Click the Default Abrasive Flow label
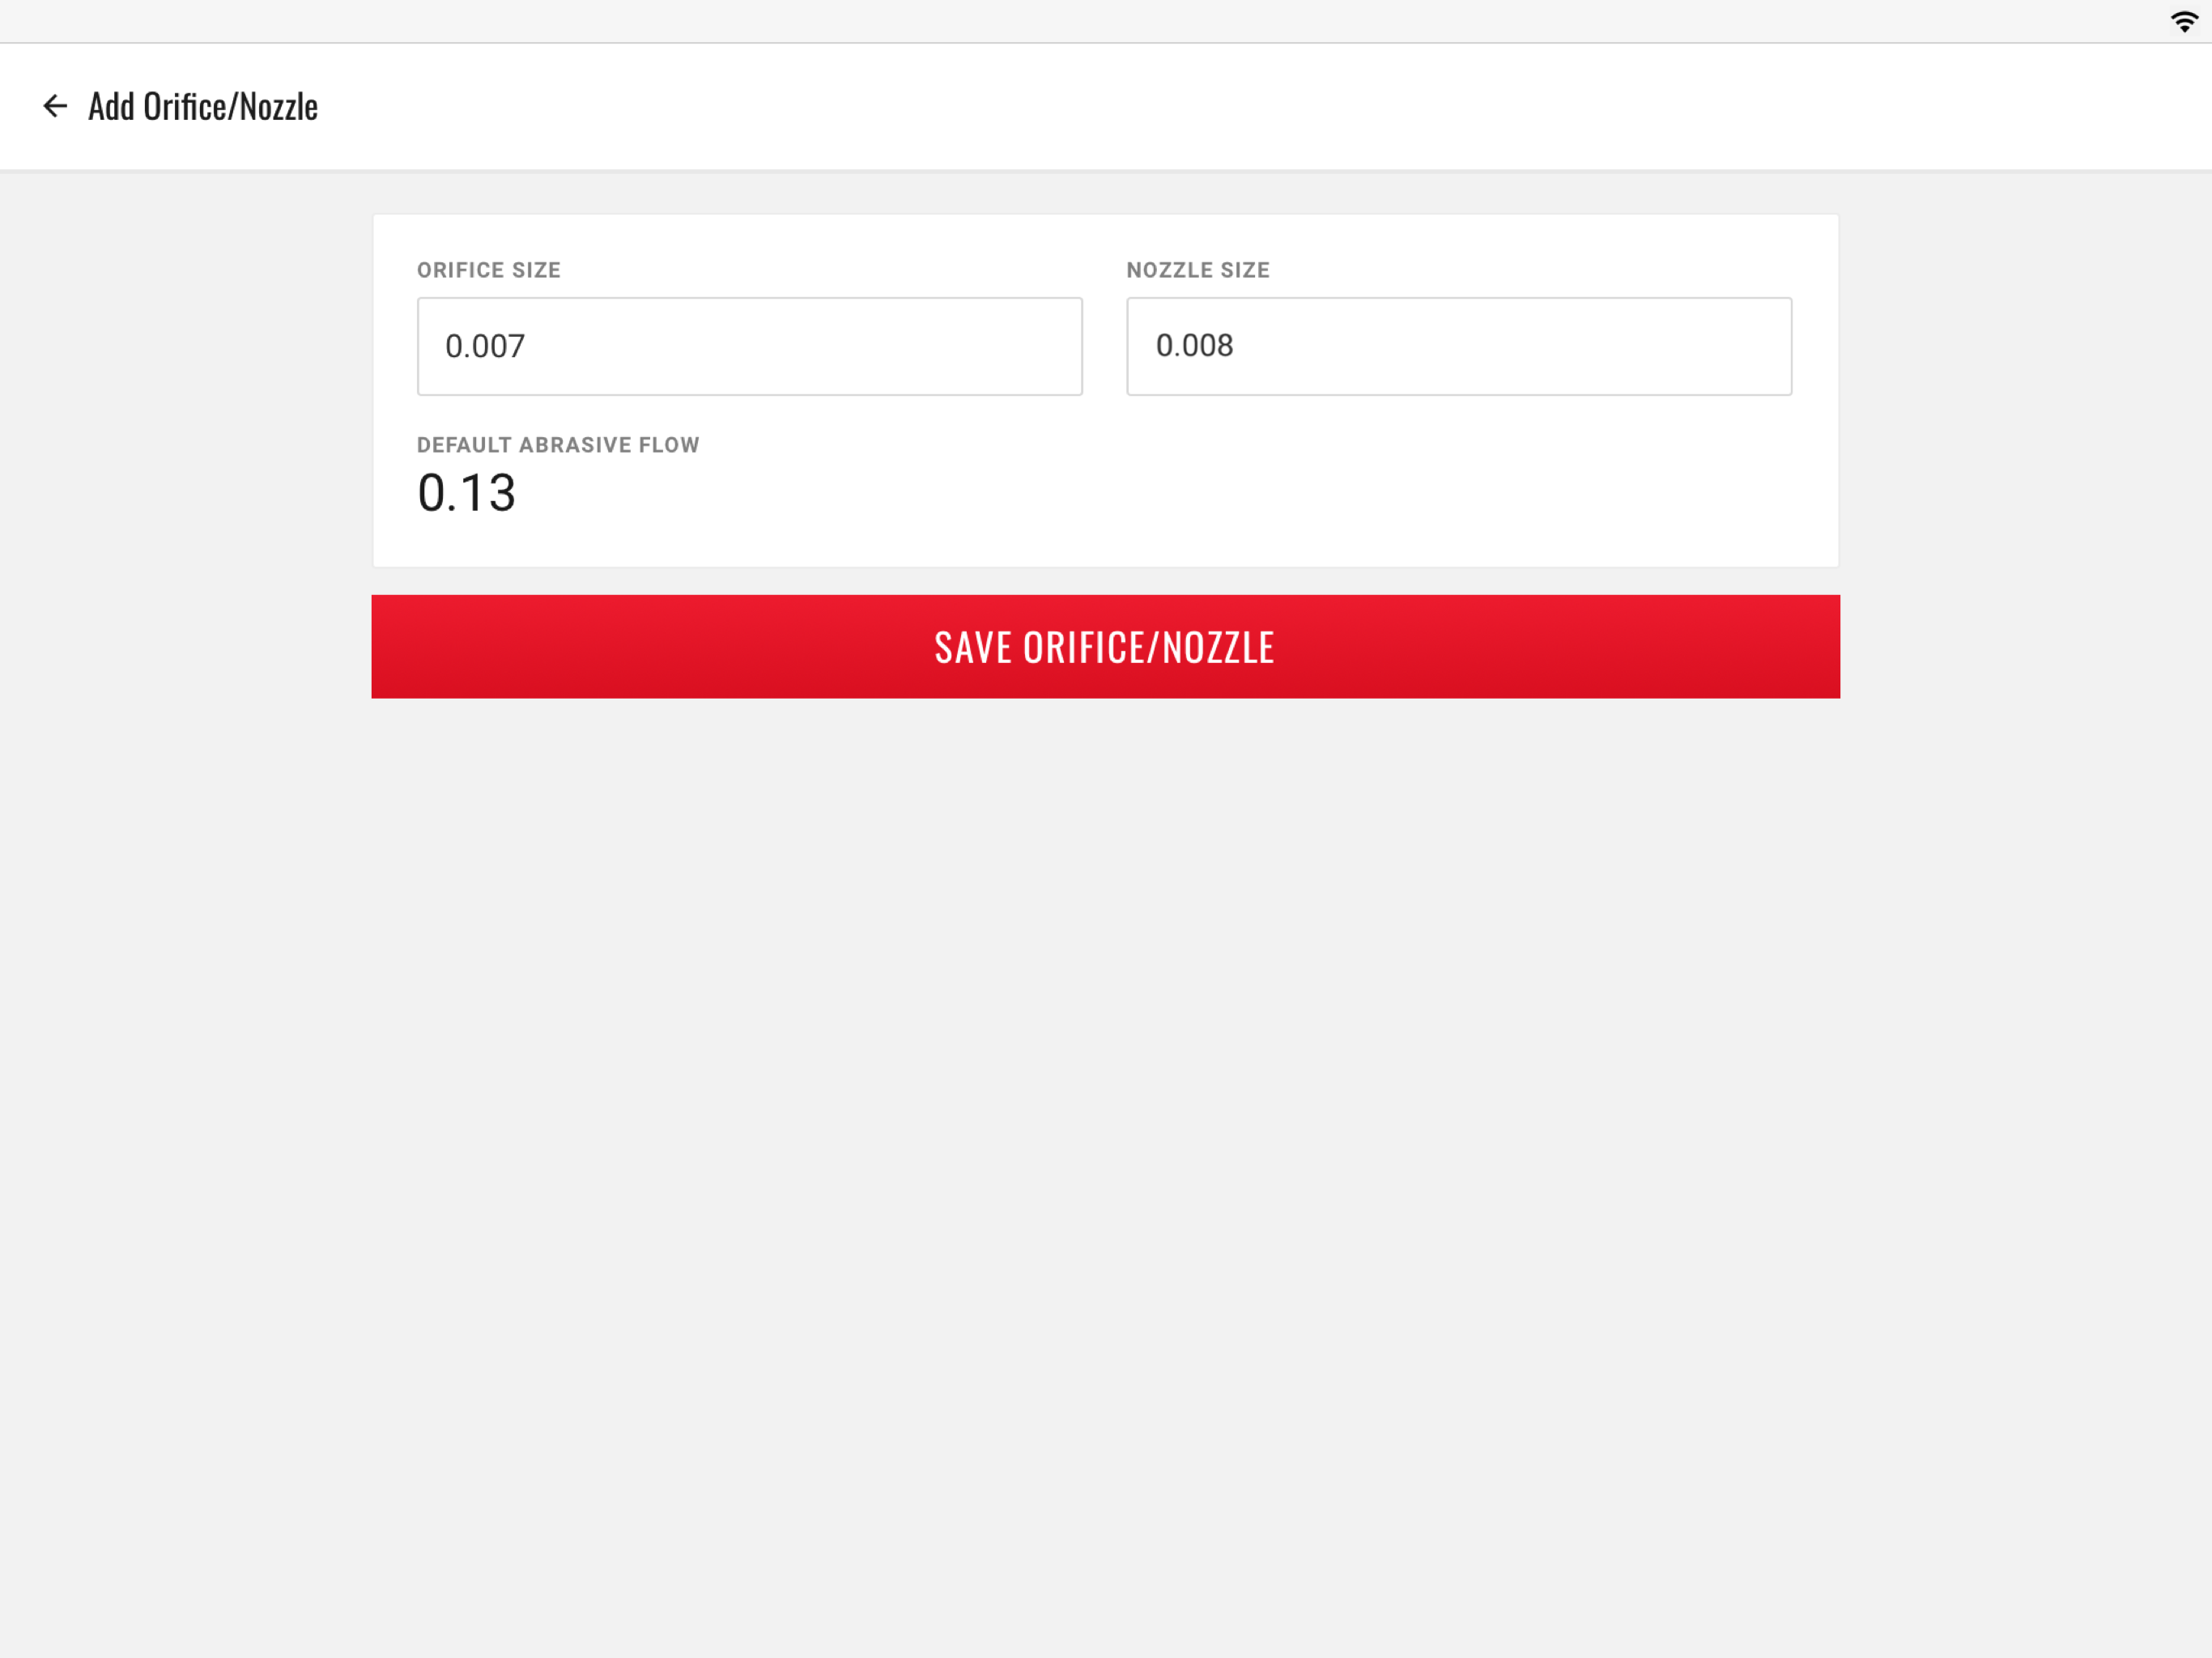Screen dimensions: 2212x1658 click(x=558, y=445)
